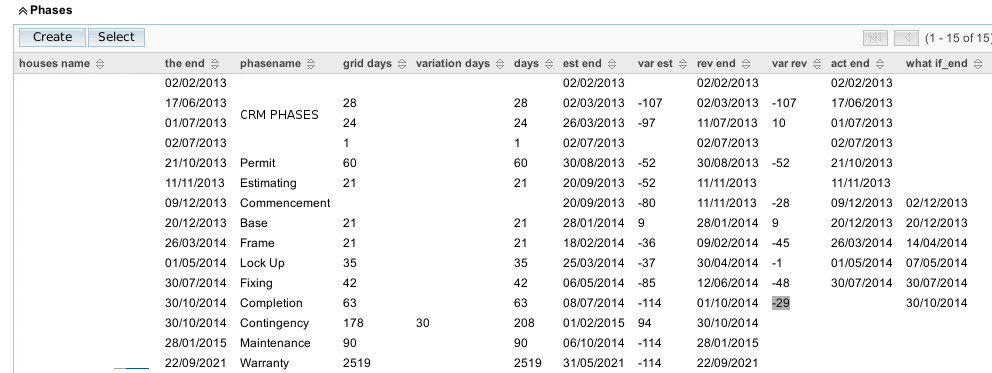Go to first page of results
Image resolution: width=992 pixels, height=373 pixels.
tap(876, 38)
